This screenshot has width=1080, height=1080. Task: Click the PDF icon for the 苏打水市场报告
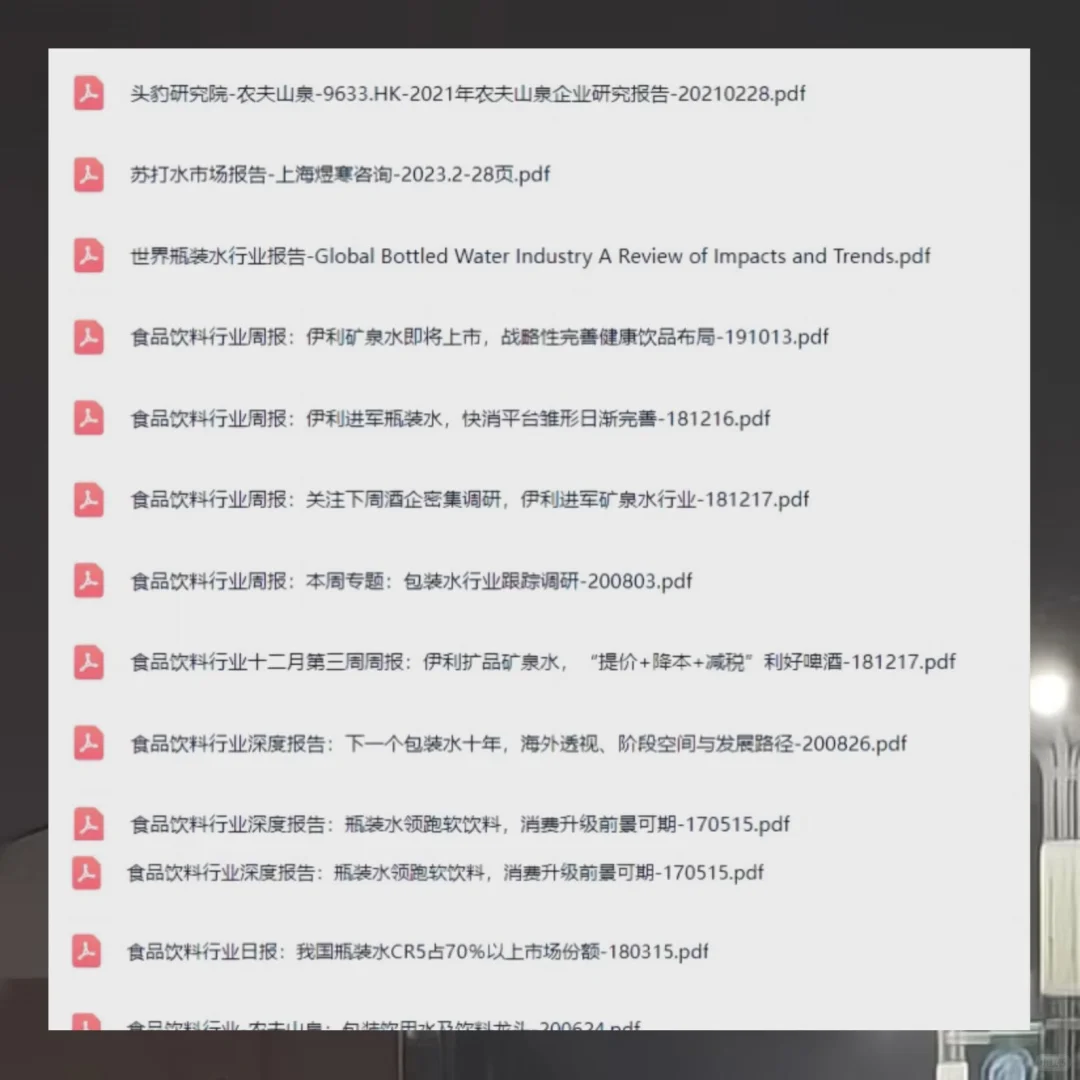(x=88, y=174)
